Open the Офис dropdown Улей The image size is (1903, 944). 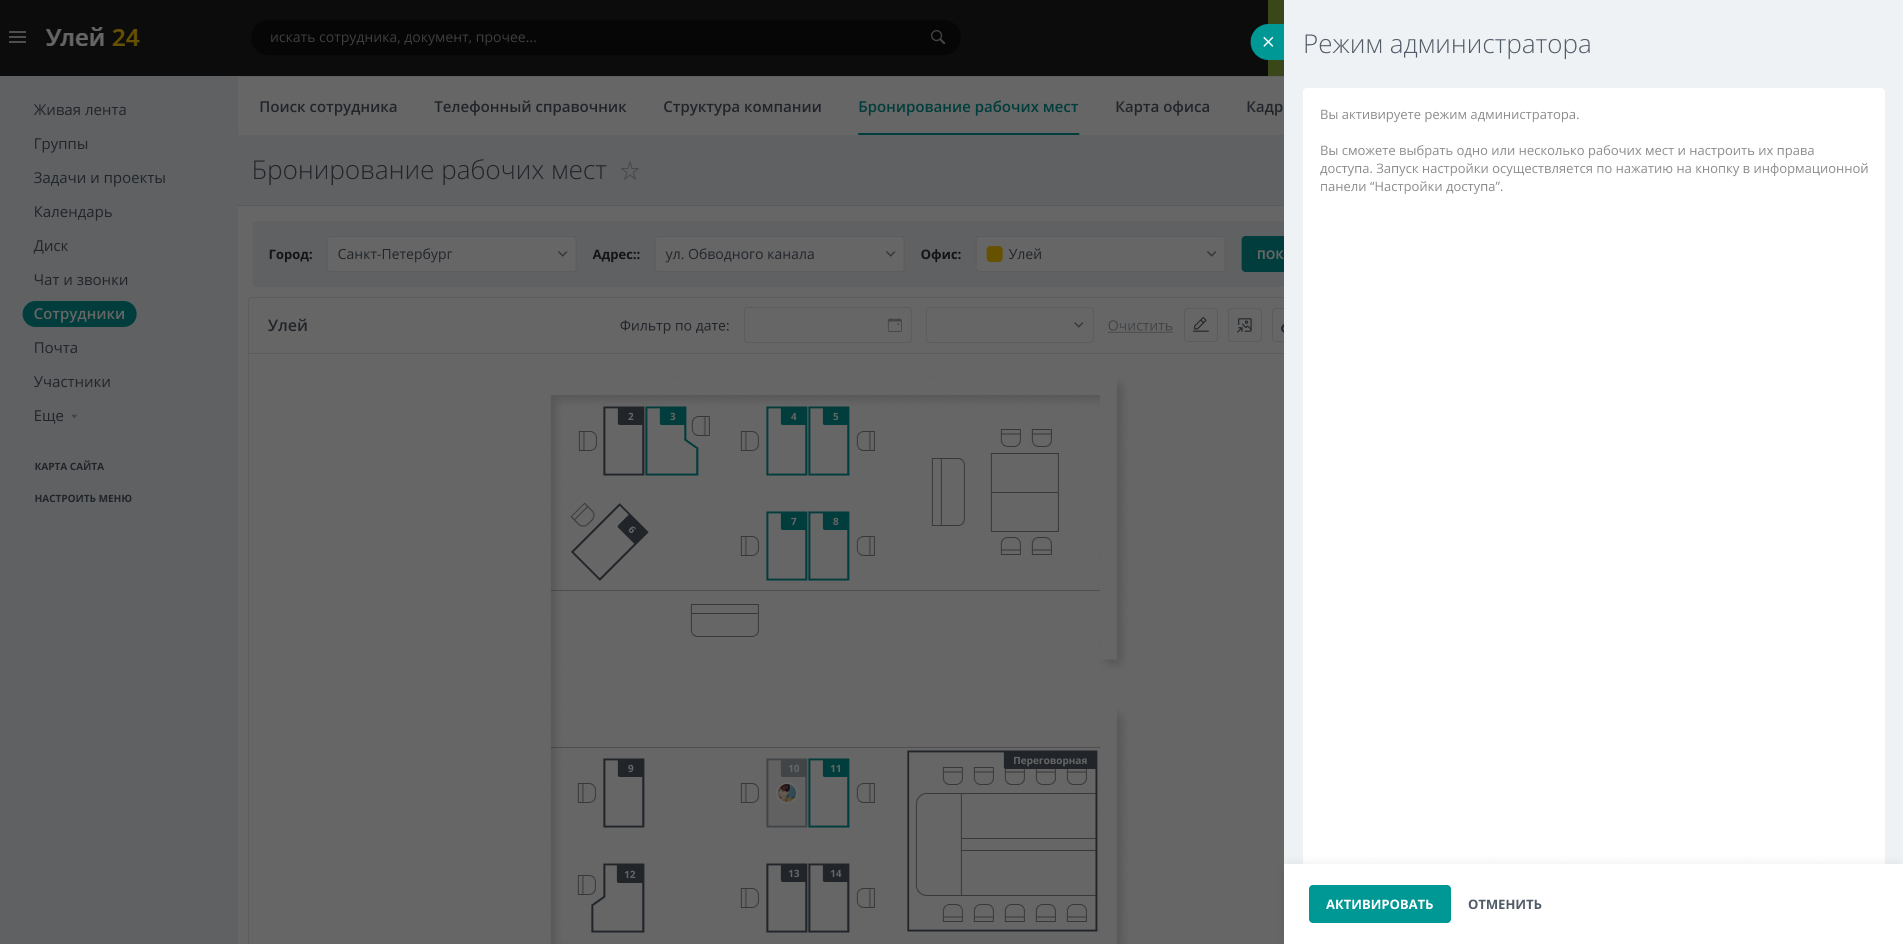[x=1100, y=254]
